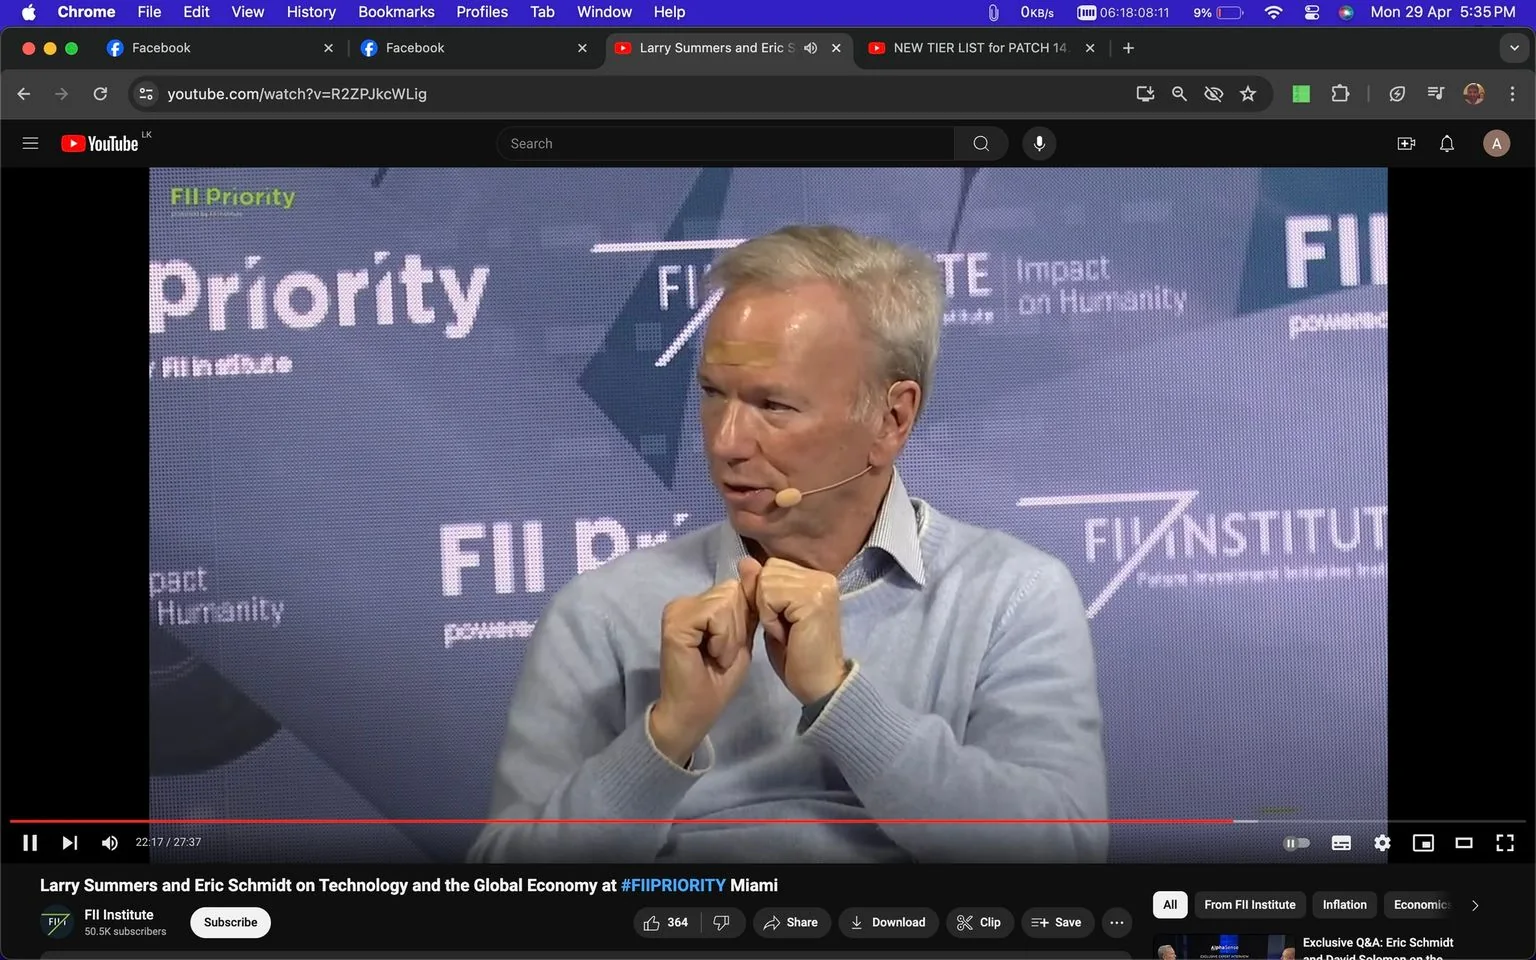Click the magnifier search button
1536x960 pixels.
pos(981,143)
